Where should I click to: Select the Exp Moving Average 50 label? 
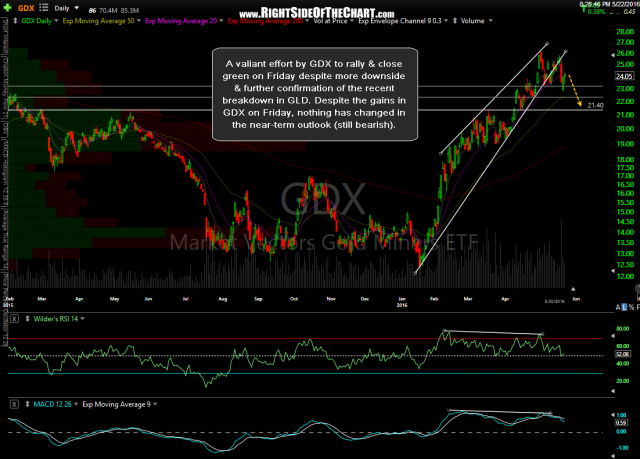[x=98, y=21]
